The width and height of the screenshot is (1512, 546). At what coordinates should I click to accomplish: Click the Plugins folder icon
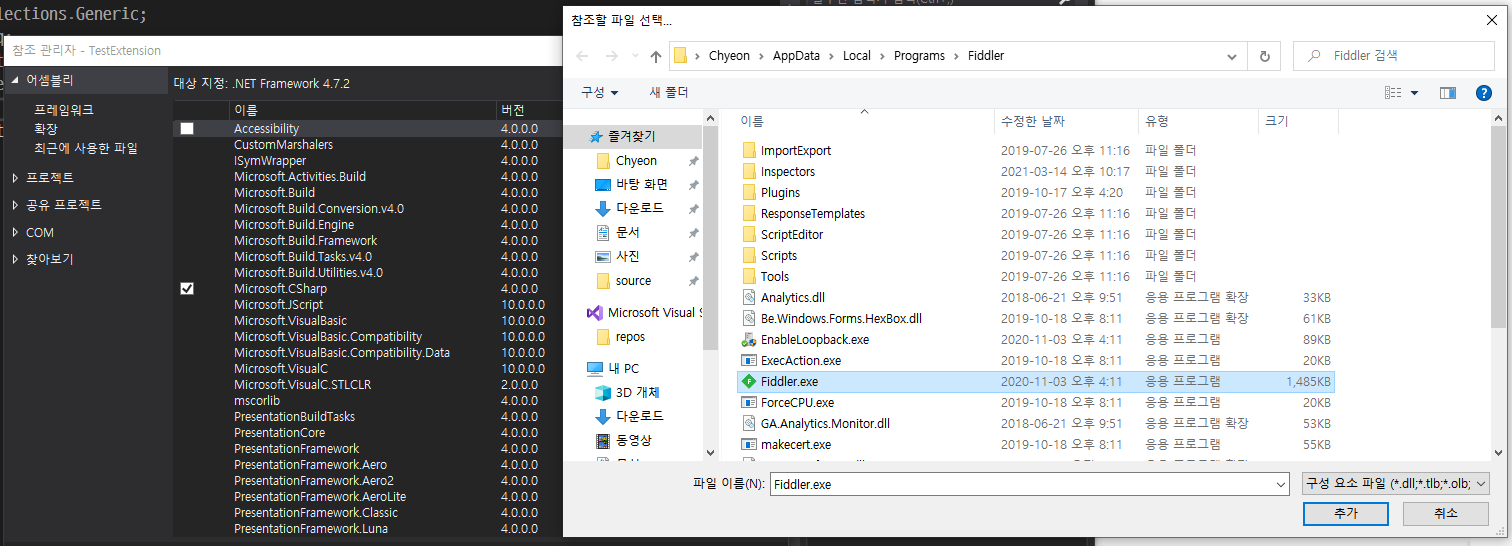749,192
